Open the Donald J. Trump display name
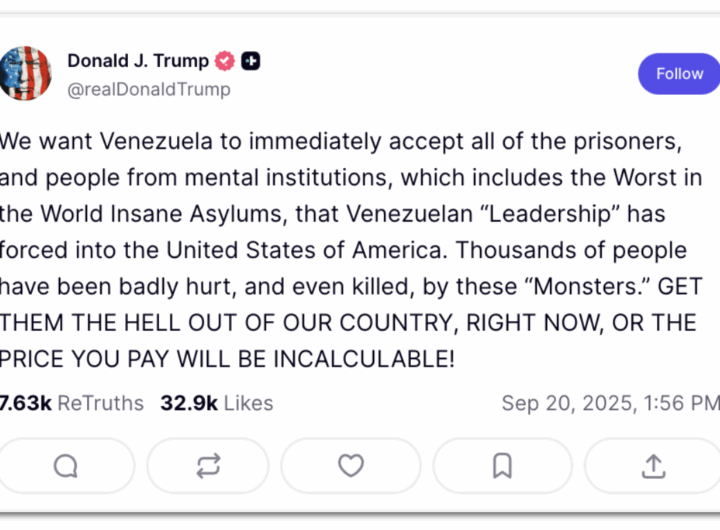720x530 pixels. click(138, 61)
